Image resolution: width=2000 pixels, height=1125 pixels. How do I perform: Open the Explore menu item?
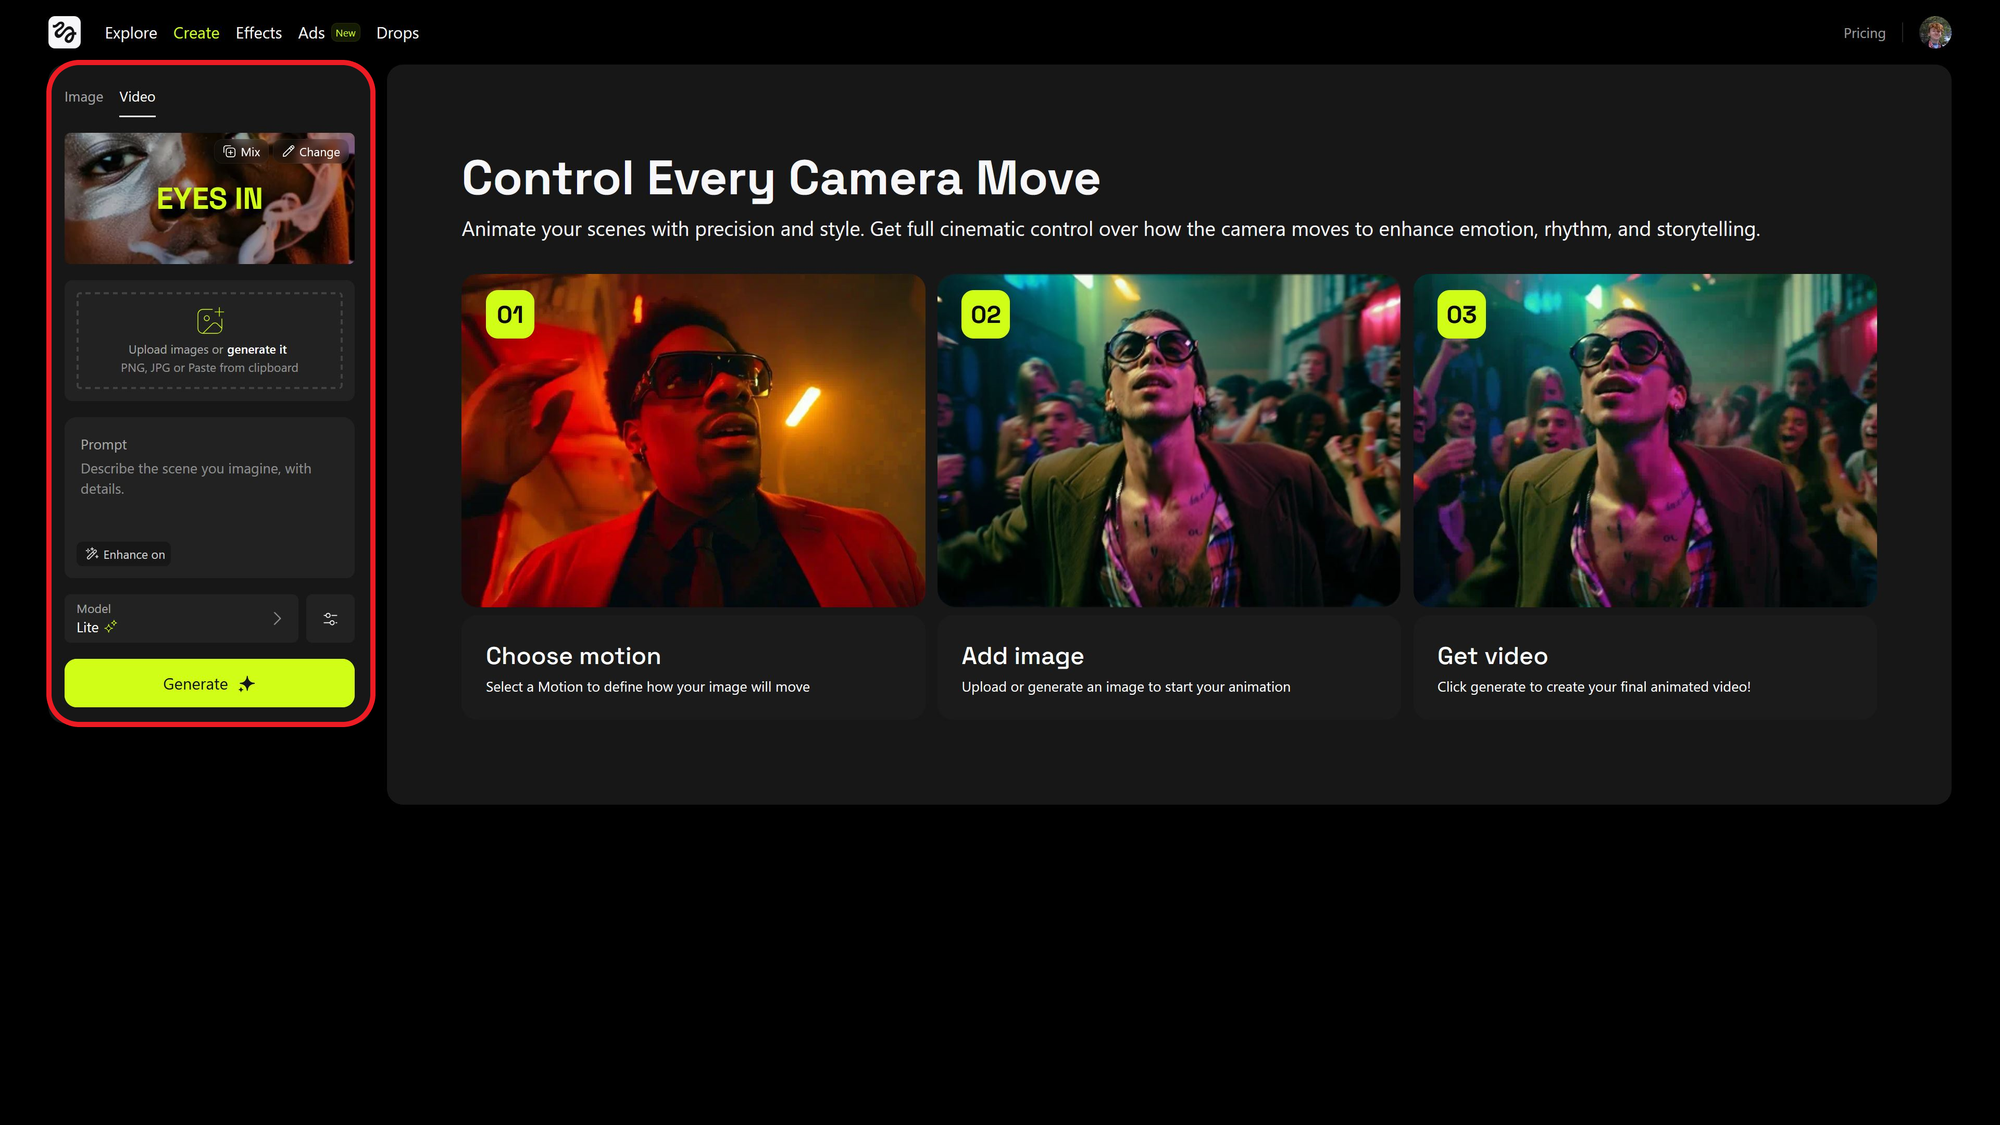(130, 32)
